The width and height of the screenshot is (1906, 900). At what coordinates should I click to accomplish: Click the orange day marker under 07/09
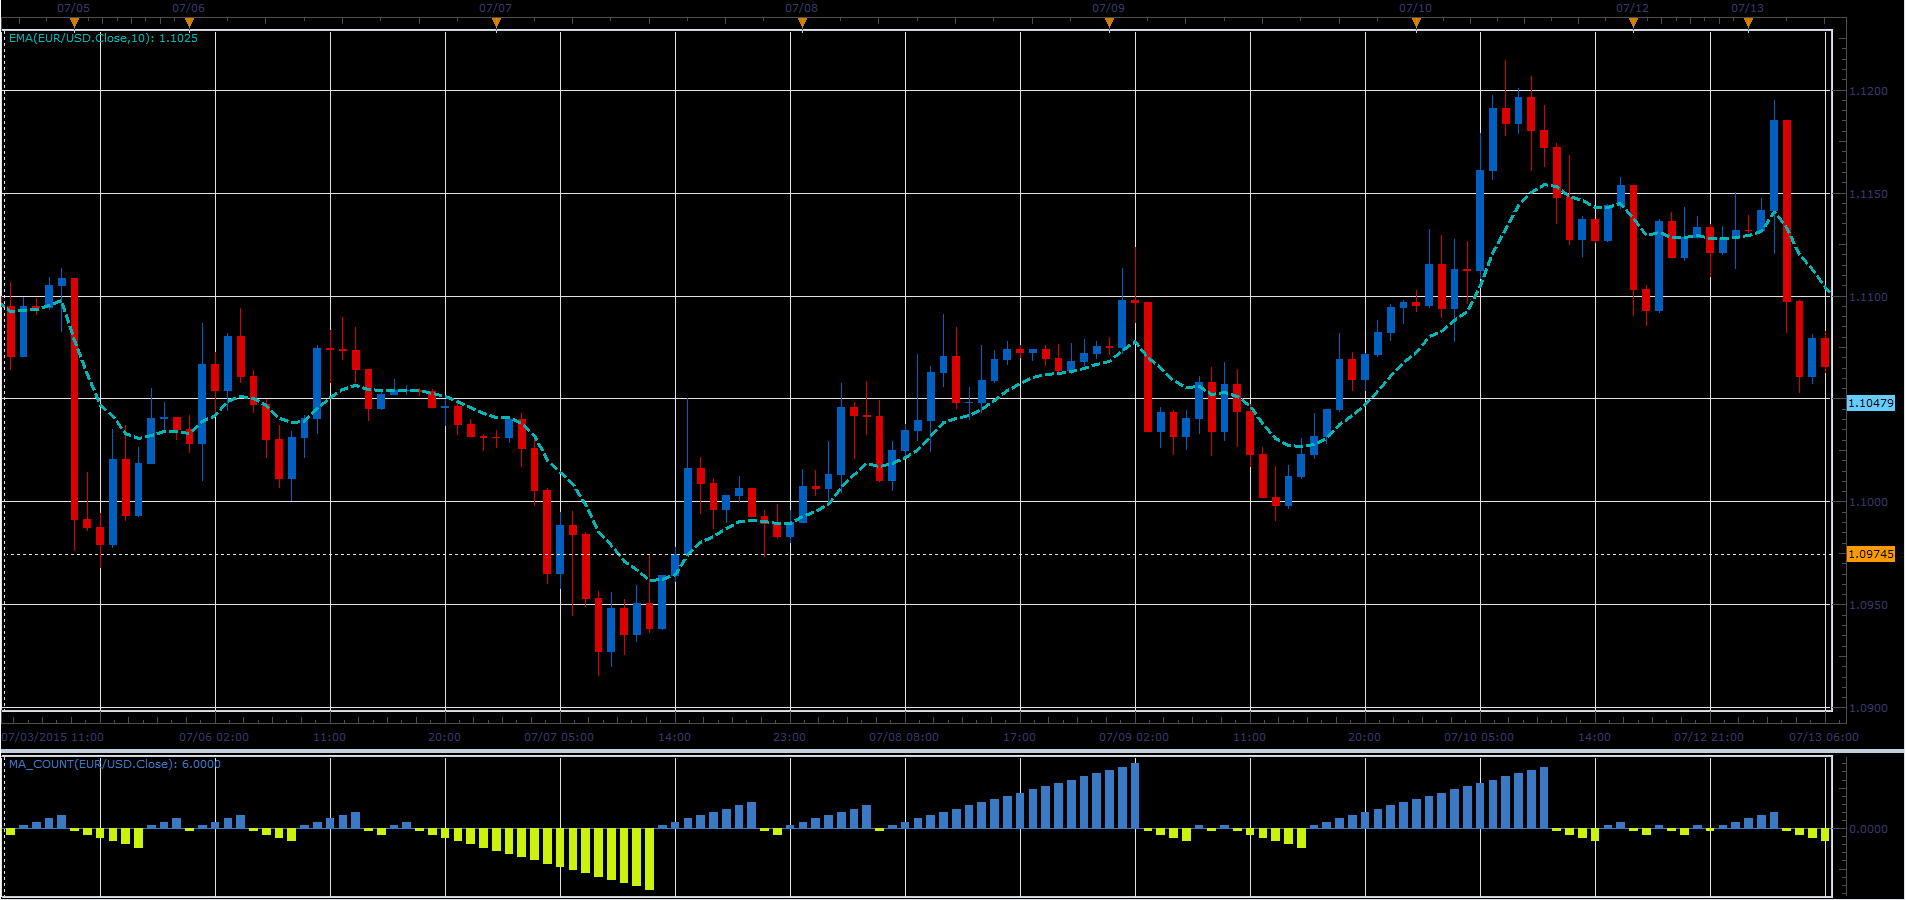click(x=1109, y=23)
